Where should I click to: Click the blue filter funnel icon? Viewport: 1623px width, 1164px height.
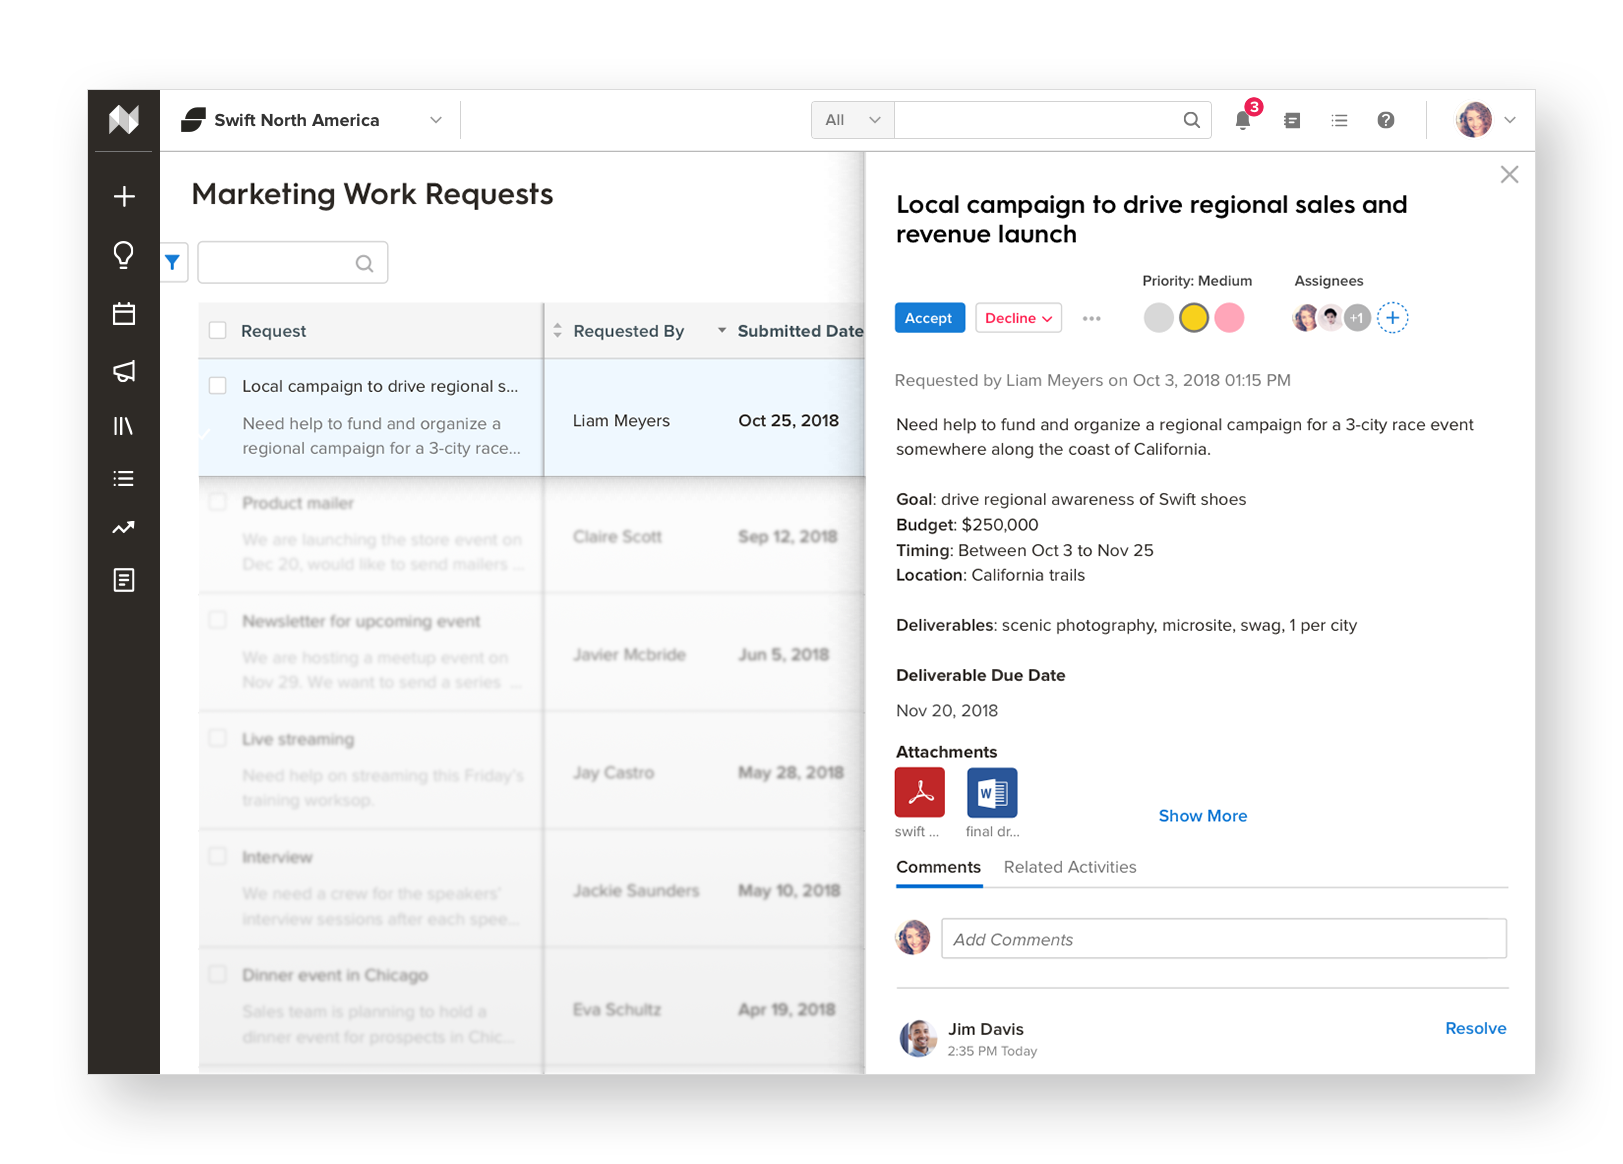click(x=173, y=263)
